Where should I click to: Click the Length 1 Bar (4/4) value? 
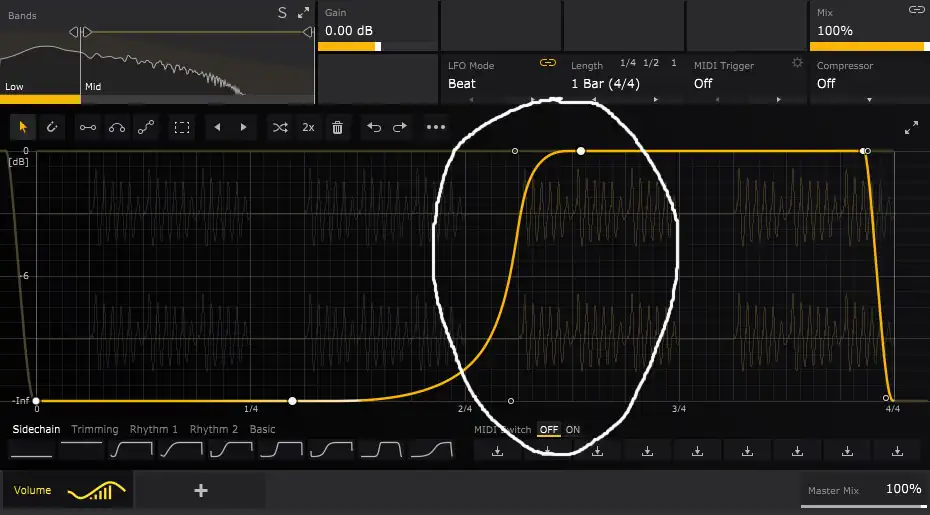[x=606, y=84]
